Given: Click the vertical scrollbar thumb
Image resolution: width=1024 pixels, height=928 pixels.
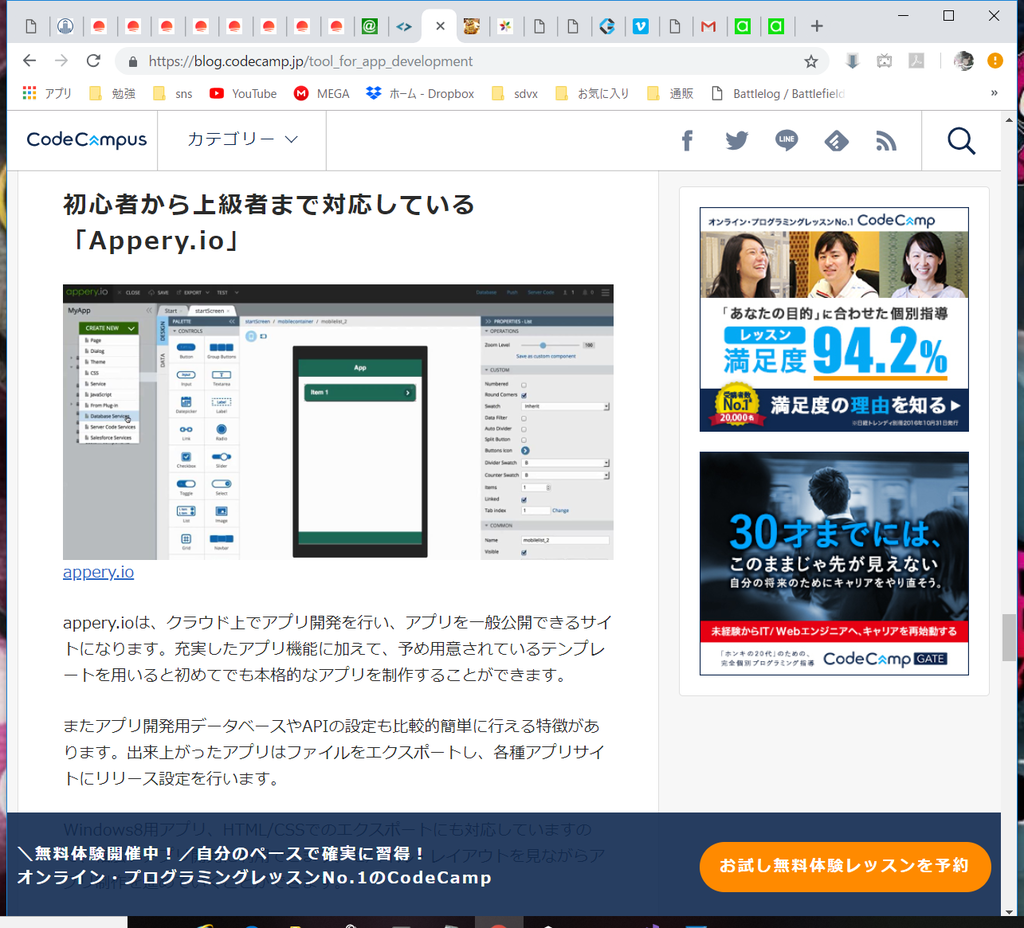Looking at the screenshot, I should 1008,637.
